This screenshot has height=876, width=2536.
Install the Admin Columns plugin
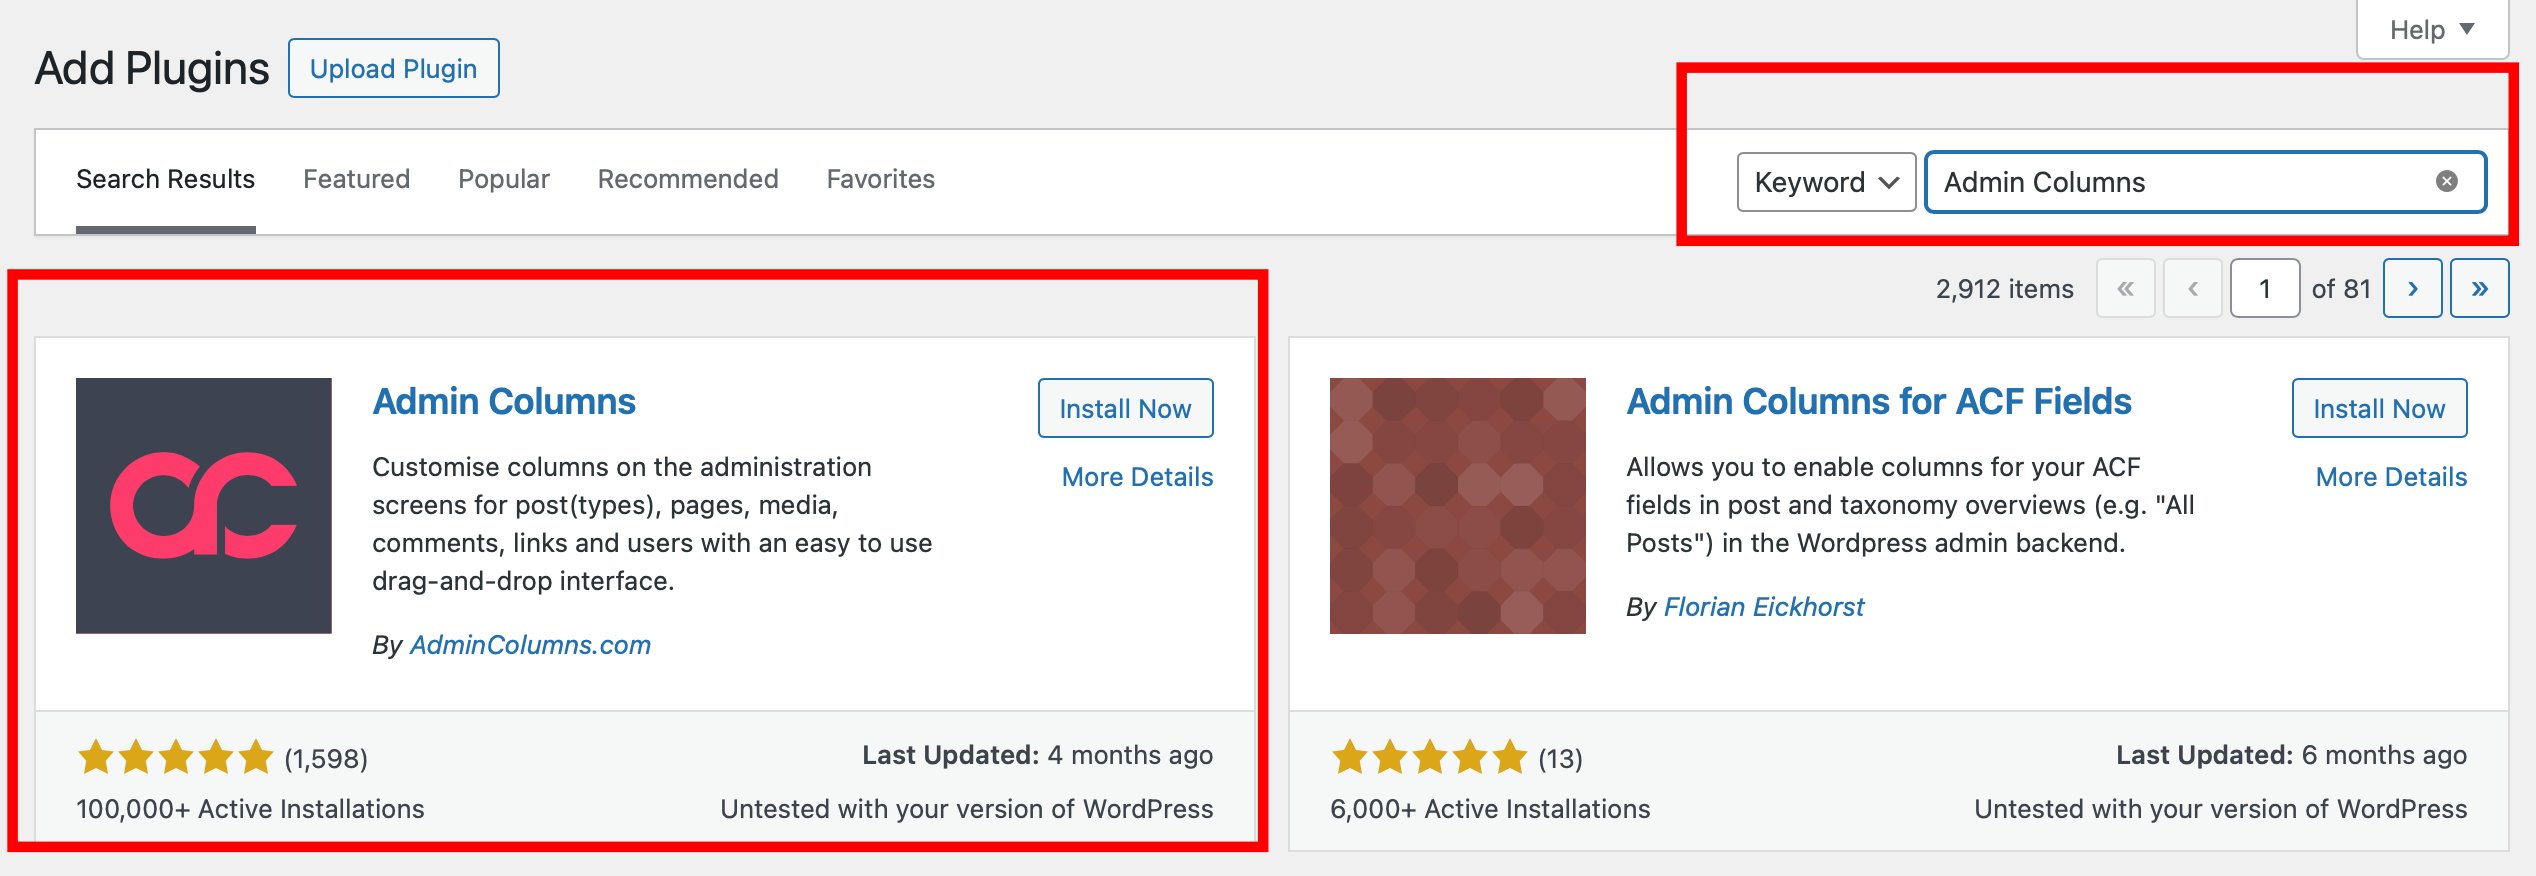(1125, 408)
